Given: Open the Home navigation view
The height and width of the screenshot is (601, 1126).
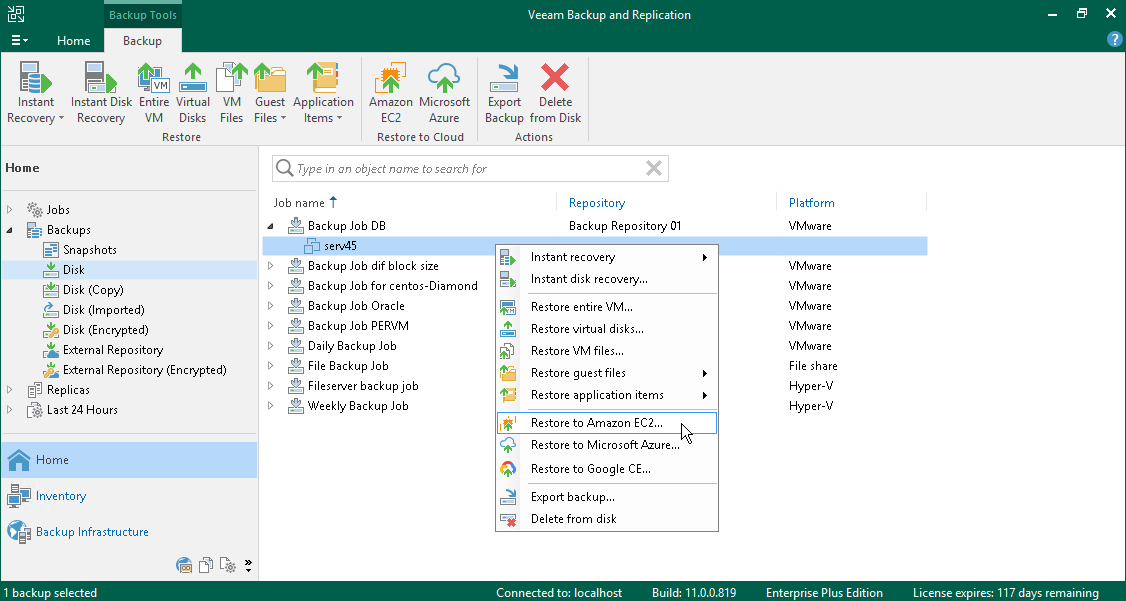Looking at the screenshot, I should 129,460.
